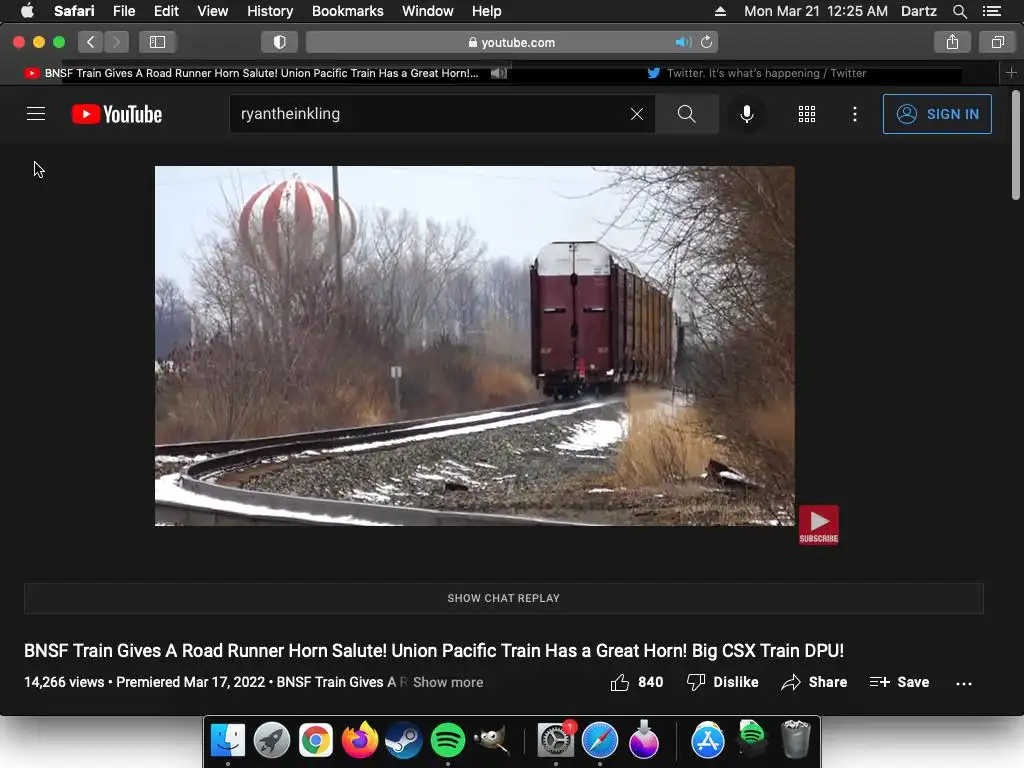Open System Preferences in the Dock

(x=556, y=740)
